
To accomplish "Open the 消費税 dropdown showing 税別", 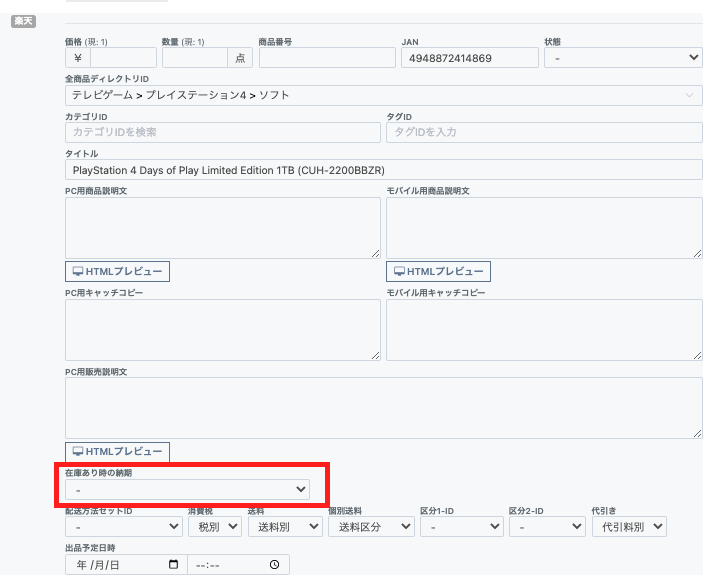I will pyautogui.click(x=215, y=527).
